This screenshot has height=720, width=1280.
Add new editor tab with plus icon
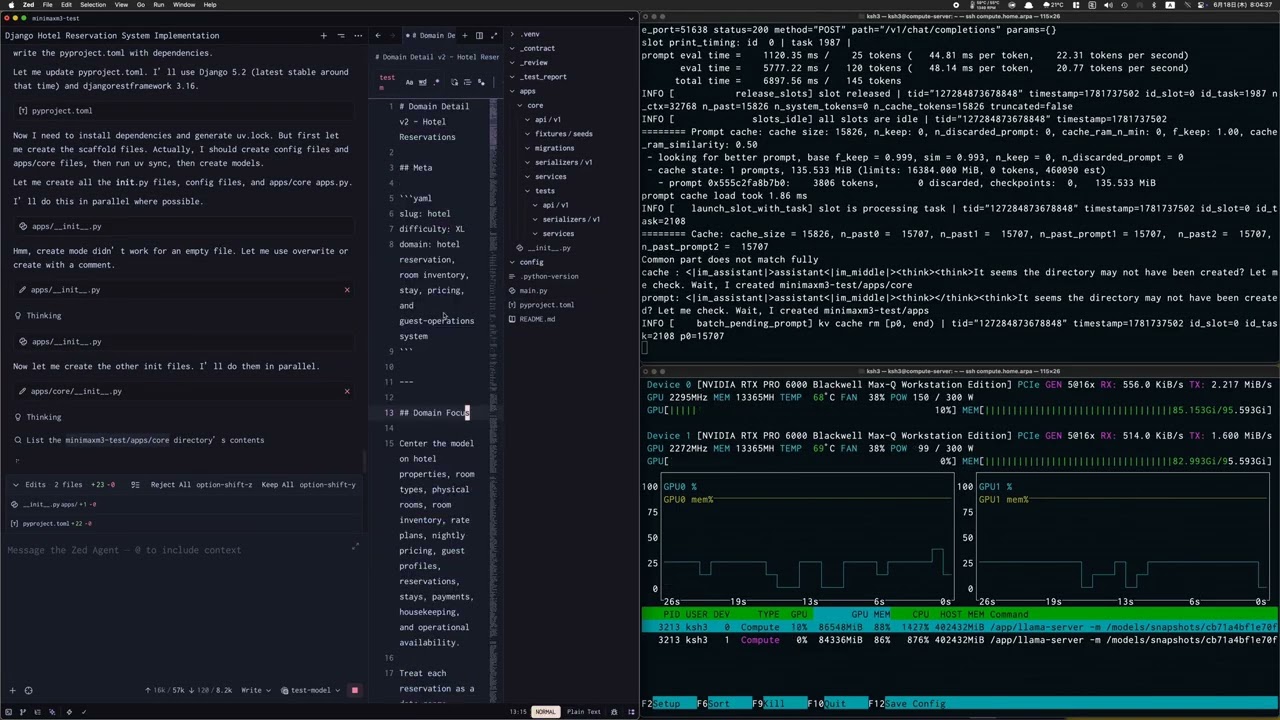coord(466,35)
